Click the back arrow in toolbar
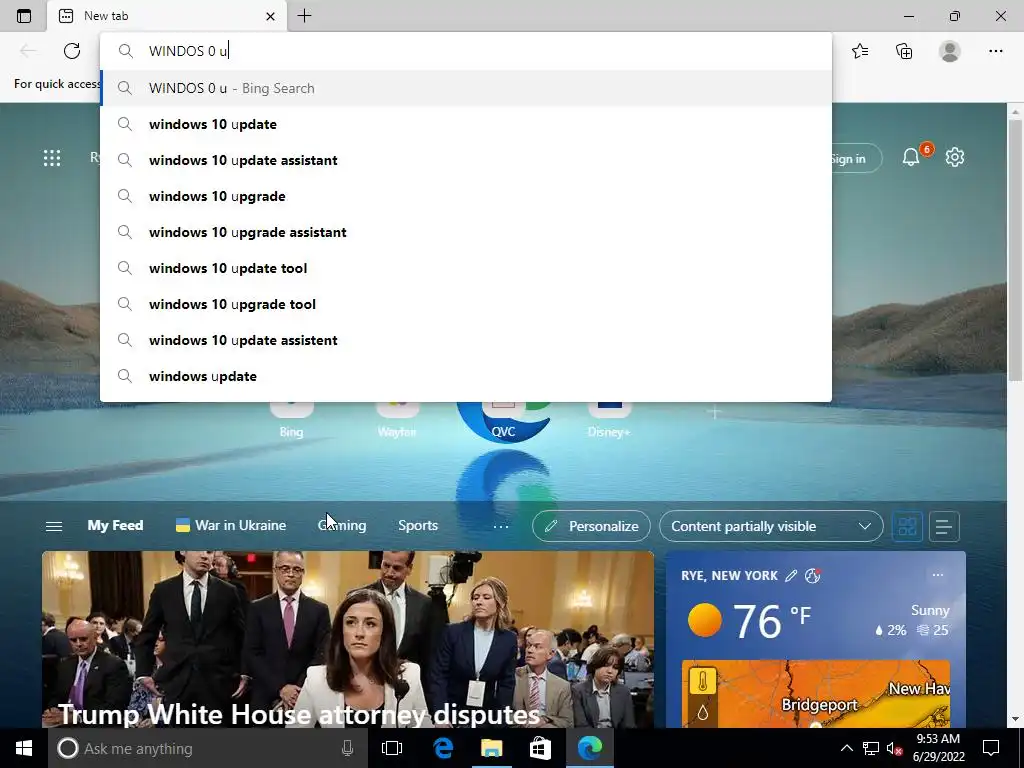 [27, 51]
